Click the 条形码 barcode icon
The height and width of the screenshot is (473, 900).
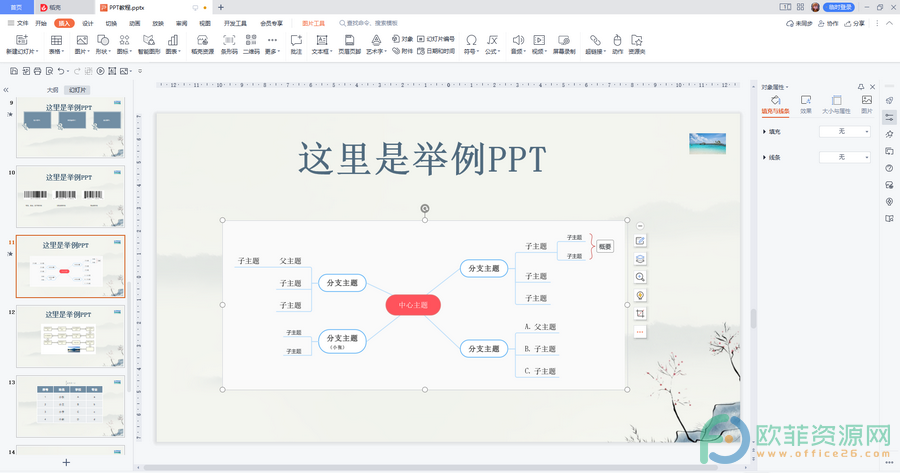pyautogui.click(x=229, y=44)
